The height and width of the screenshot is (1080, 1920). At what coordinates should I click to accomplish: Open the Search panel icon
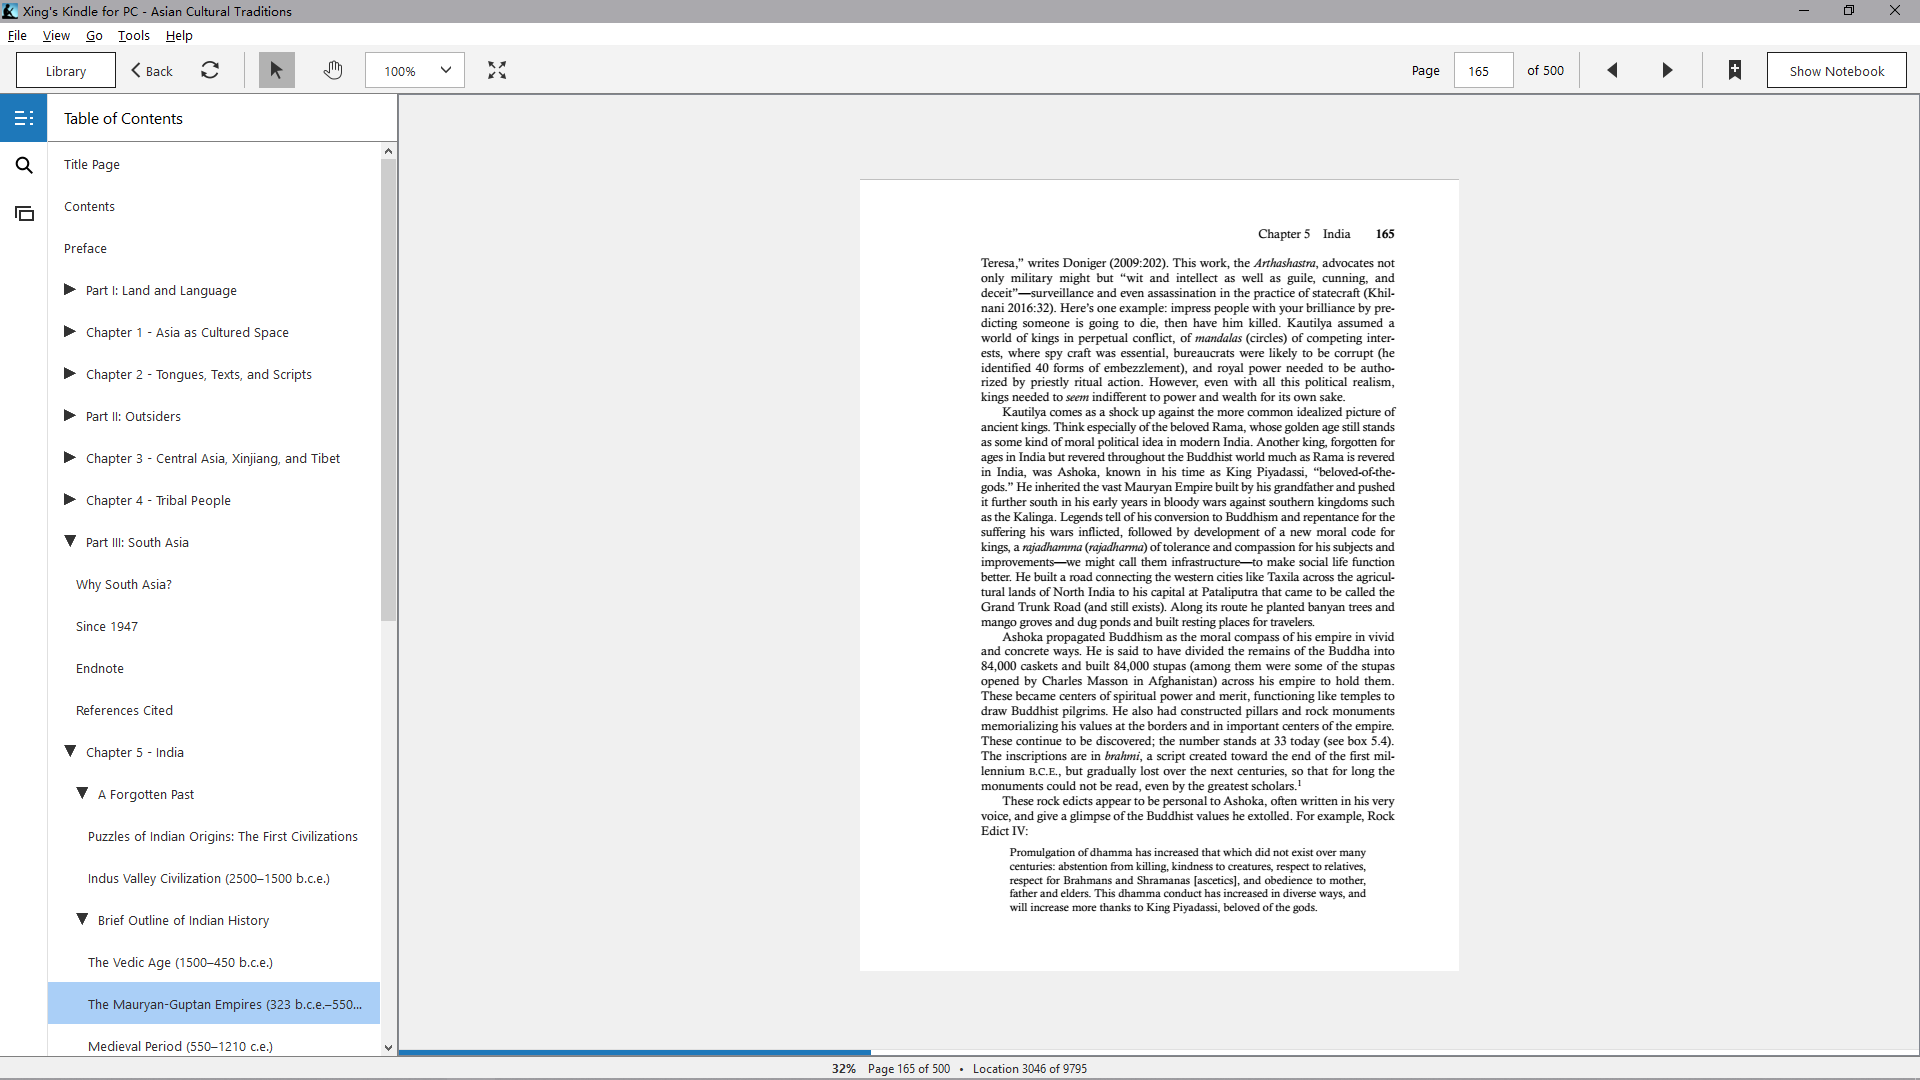[24, 165]
